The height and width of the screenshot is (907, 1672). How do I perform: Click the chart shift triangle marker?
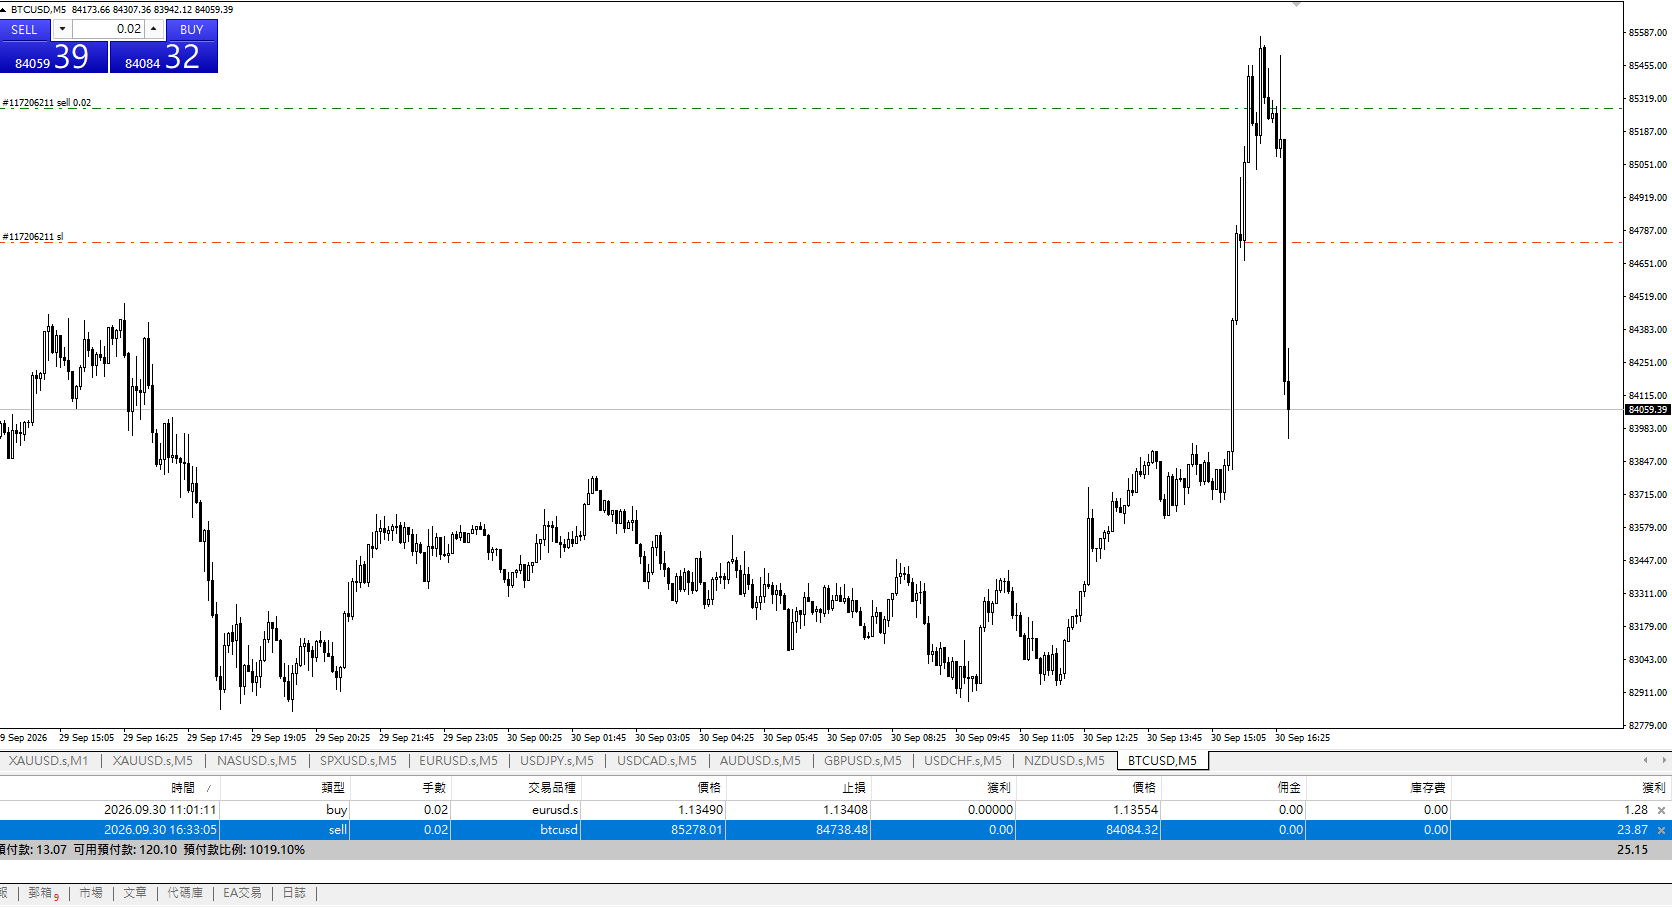(1297, 5)
